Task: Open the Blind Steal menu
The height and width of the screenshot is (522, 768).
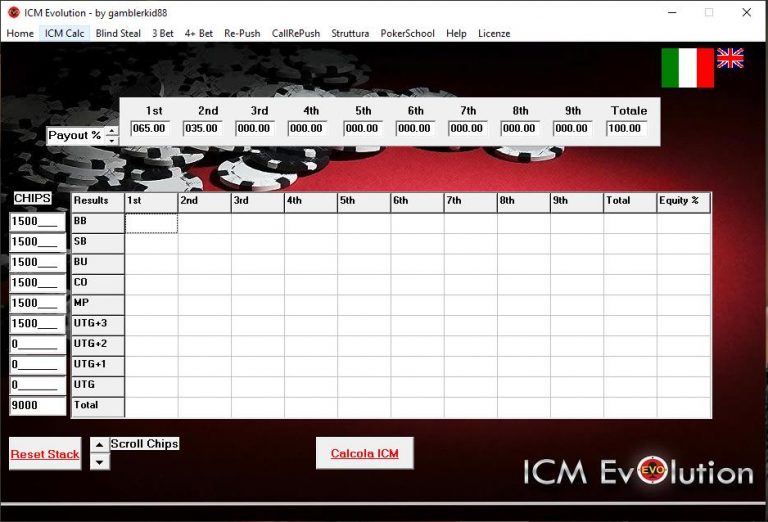Action: click(x=118, y=33)
